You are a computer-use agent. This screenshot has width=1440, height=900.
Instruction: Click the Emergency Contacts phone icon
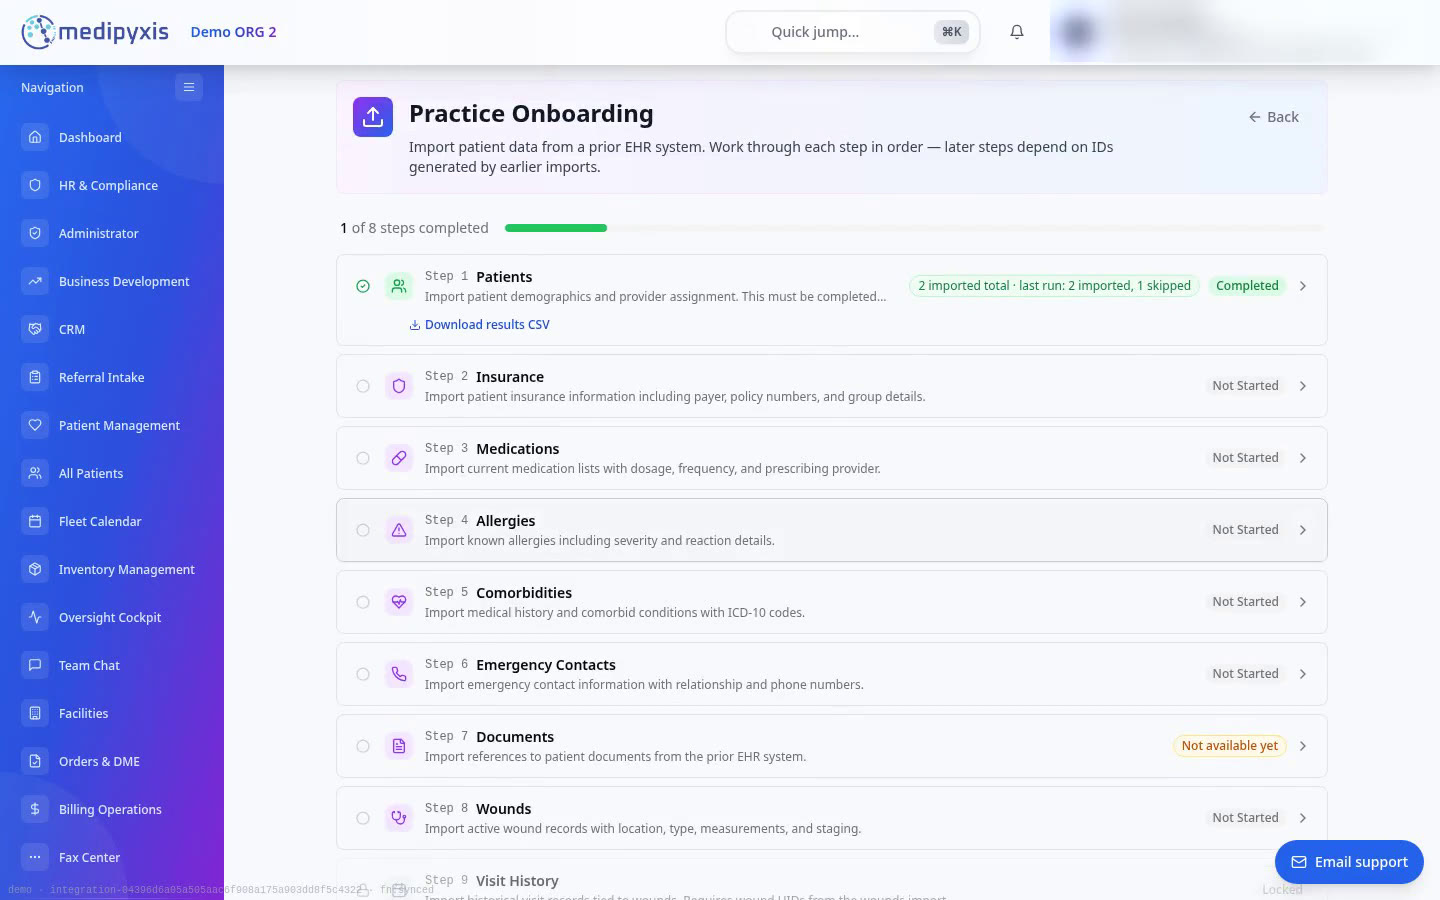(x=399, y=674)
